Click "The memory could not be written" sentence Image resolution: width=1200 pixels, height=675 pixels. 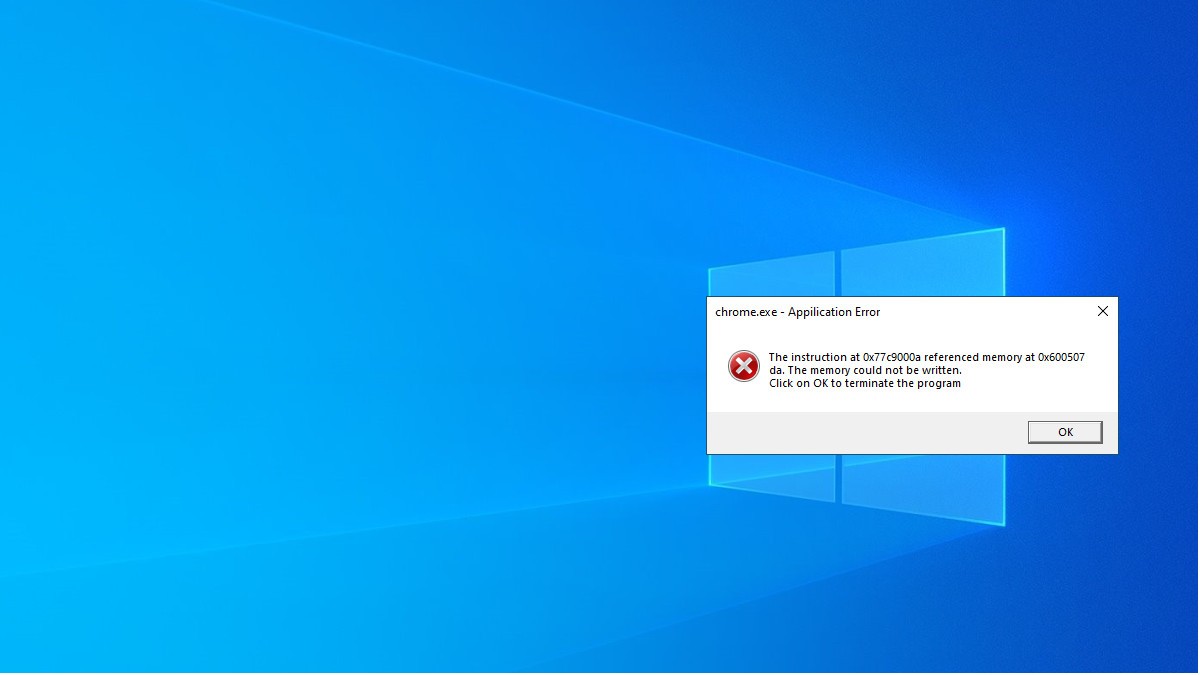(x=875, y=370)
